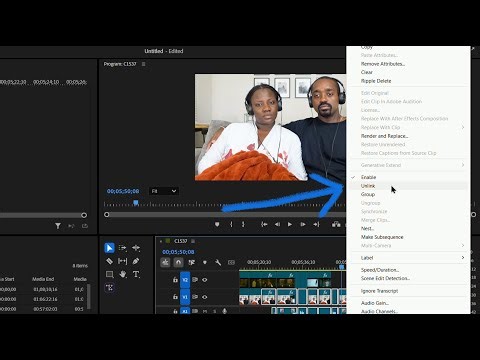Toggle Enable in context menu
Viewport: 480px width, 360px height.
407,177
